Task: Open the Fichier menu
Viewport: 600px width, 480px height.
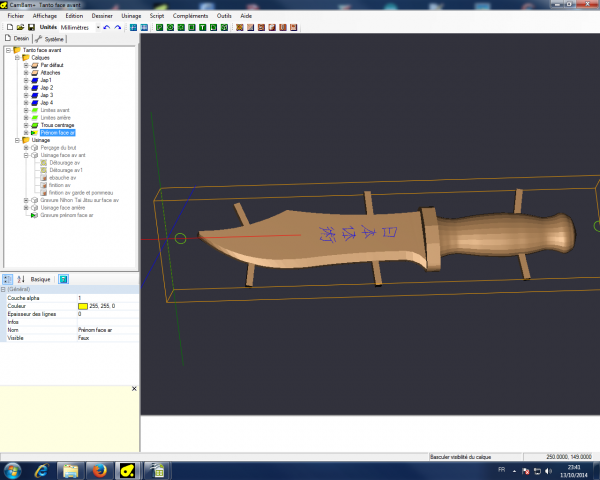Action: coord(16,16)
